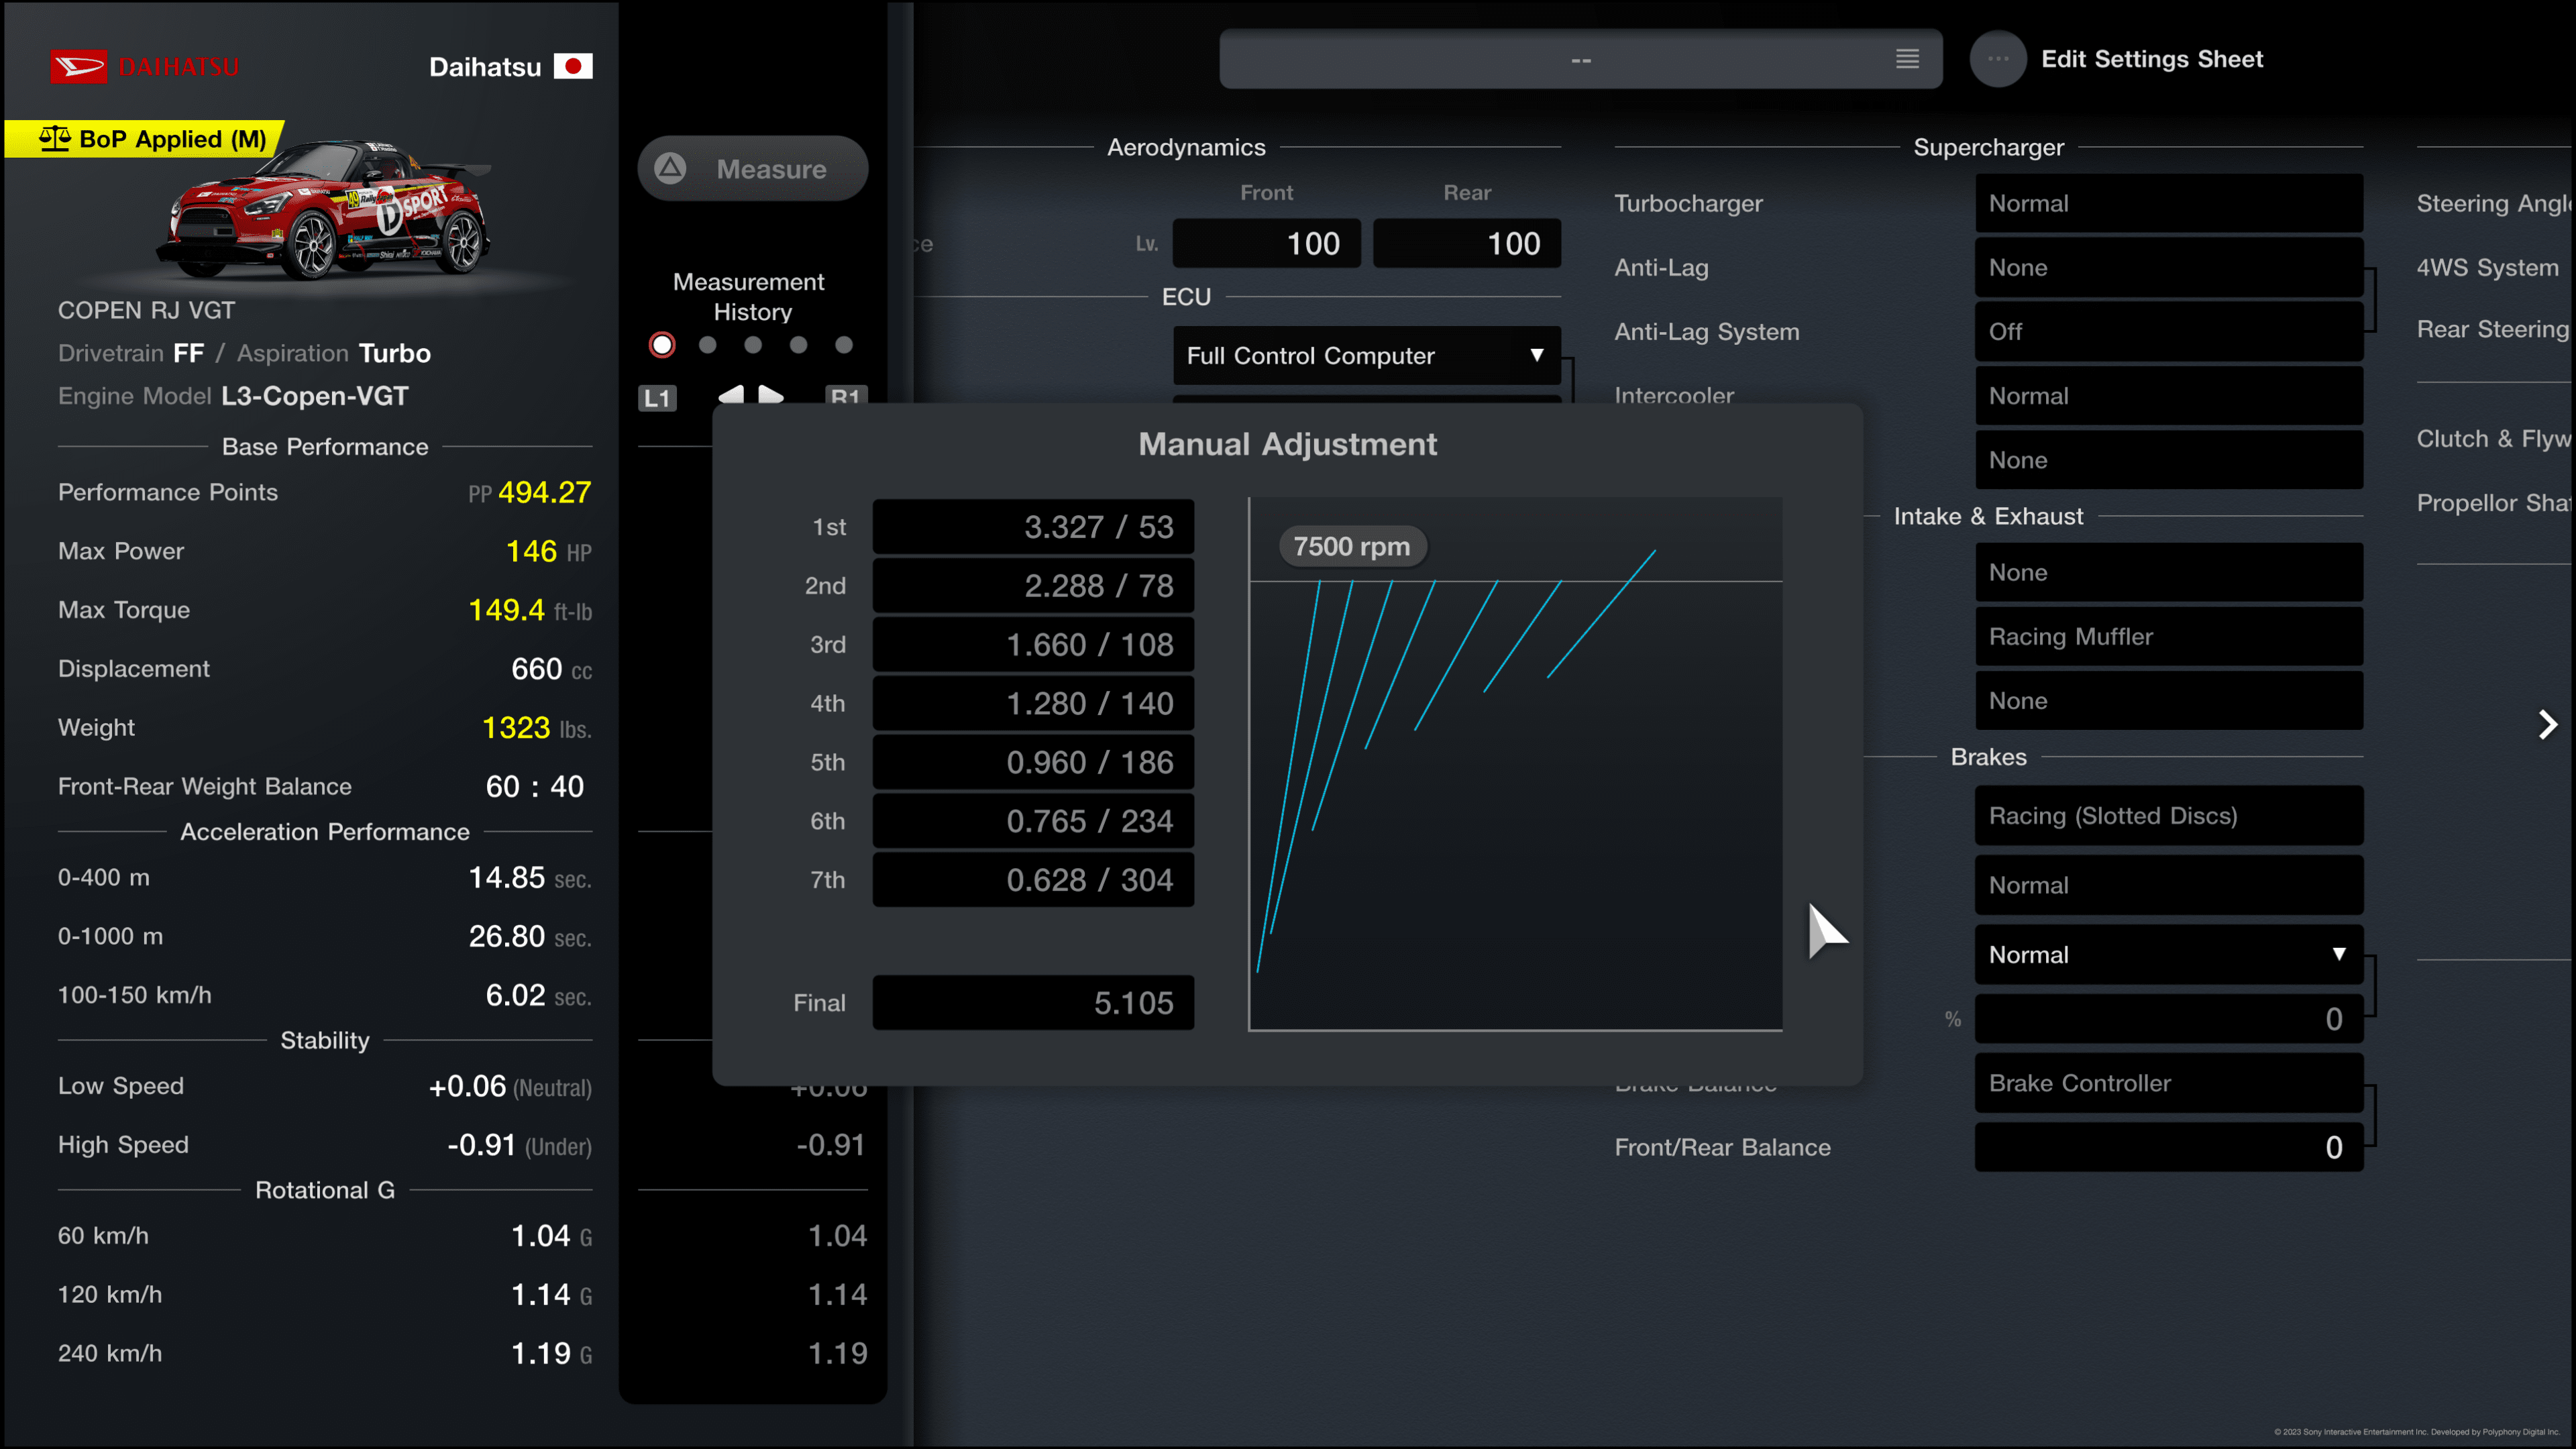
Task: Select the Turbocharger Normal field
Action: (2168, 203)
